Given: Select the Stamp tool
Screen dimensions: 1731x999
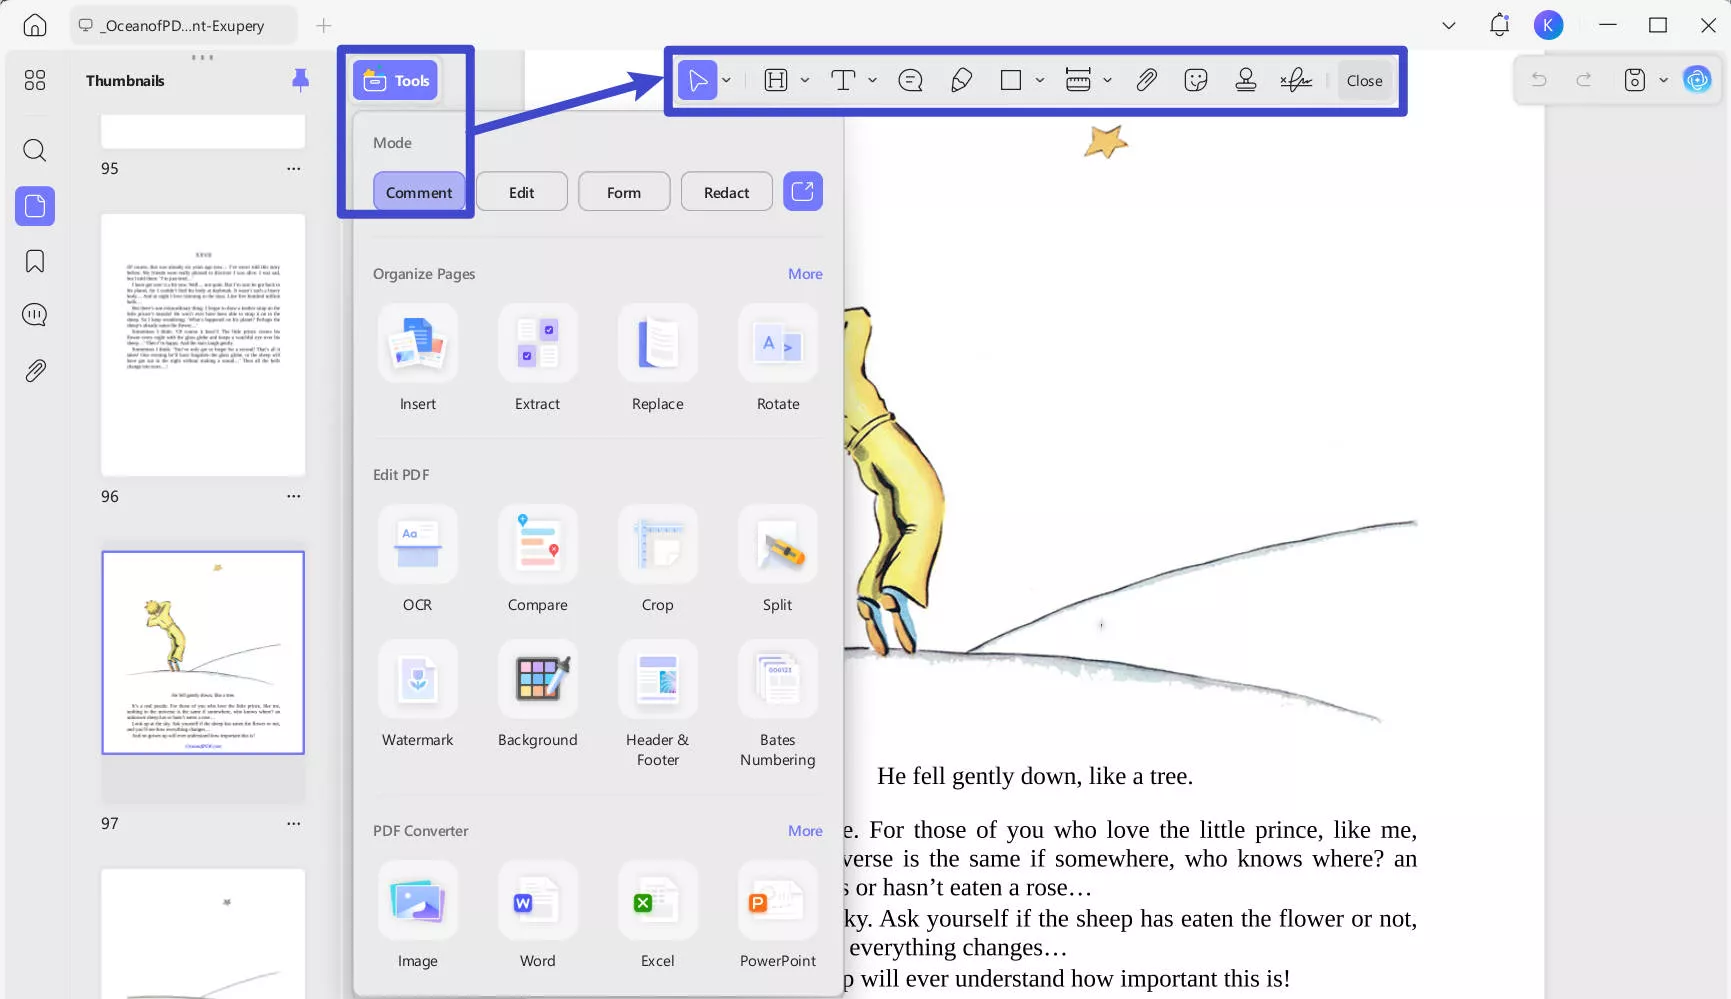Looking at the screenshot, I should [1245, 80].
